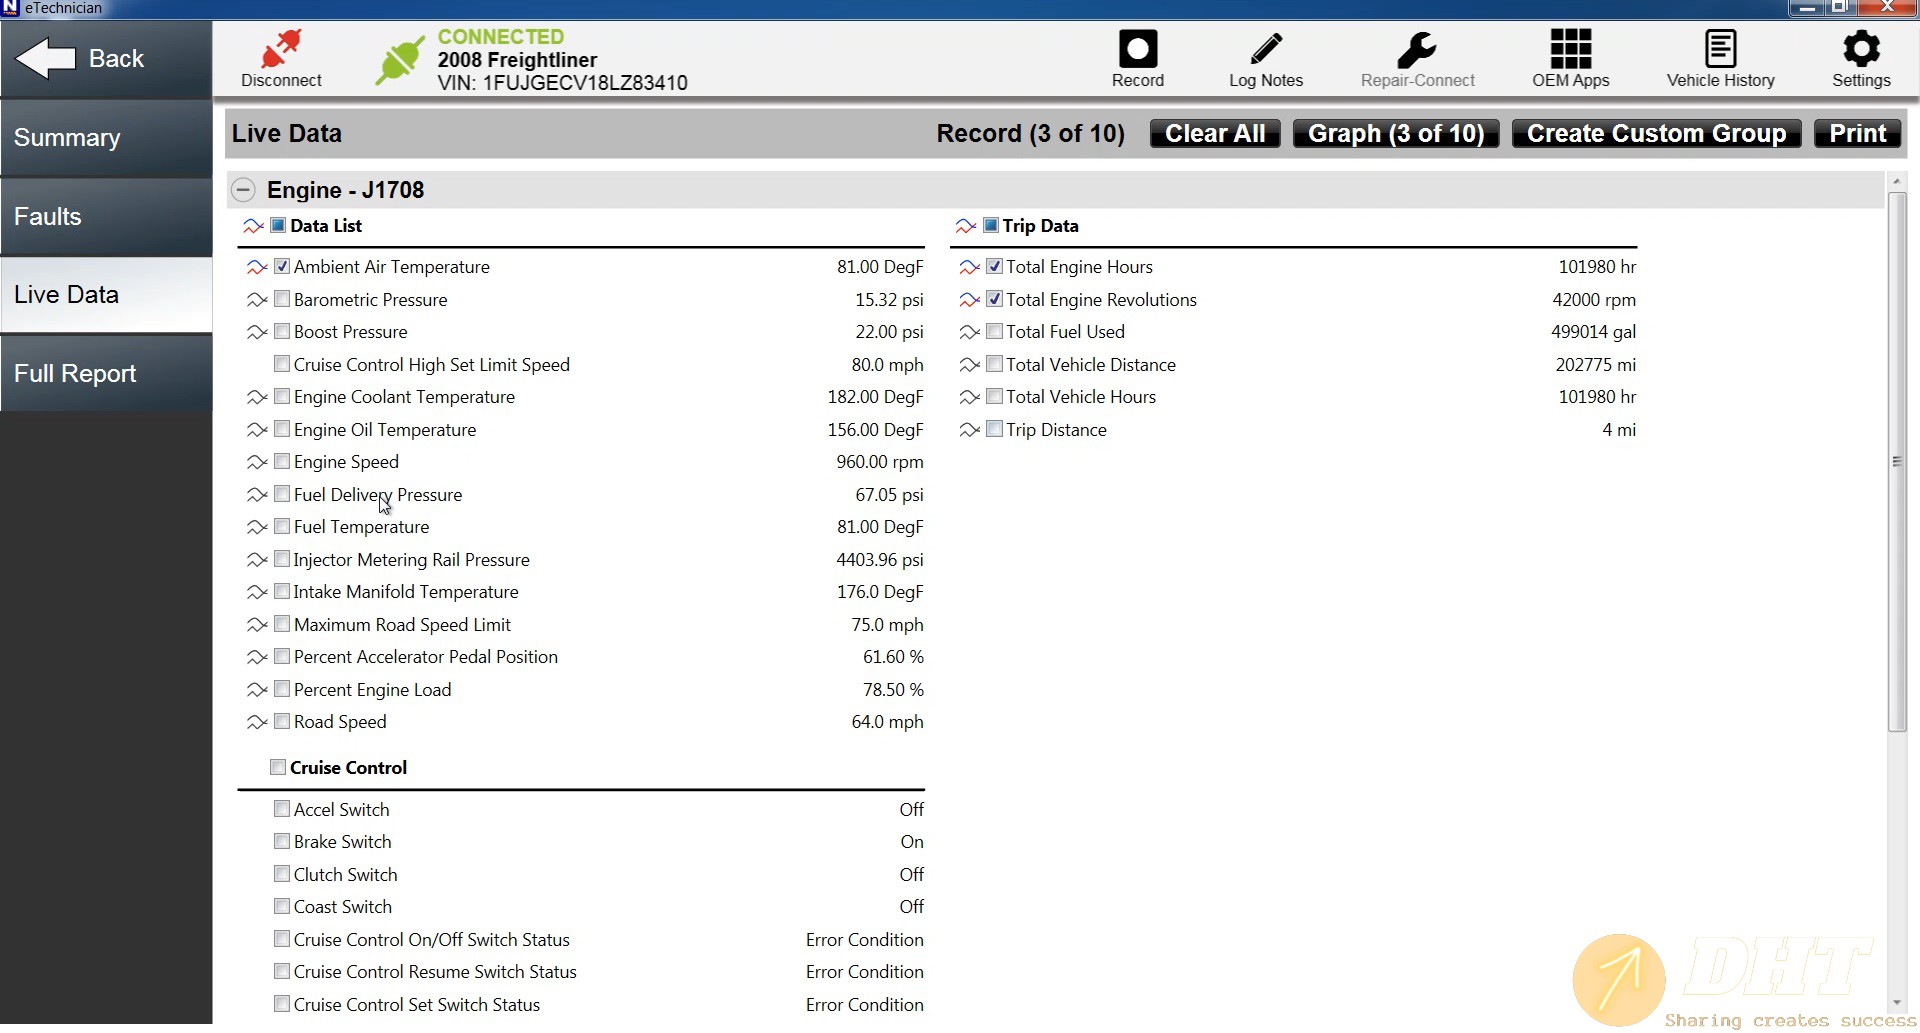Screen dimensions: 1920x1033
Task: Open Log Notes pencil icon
Action: 1265,50
